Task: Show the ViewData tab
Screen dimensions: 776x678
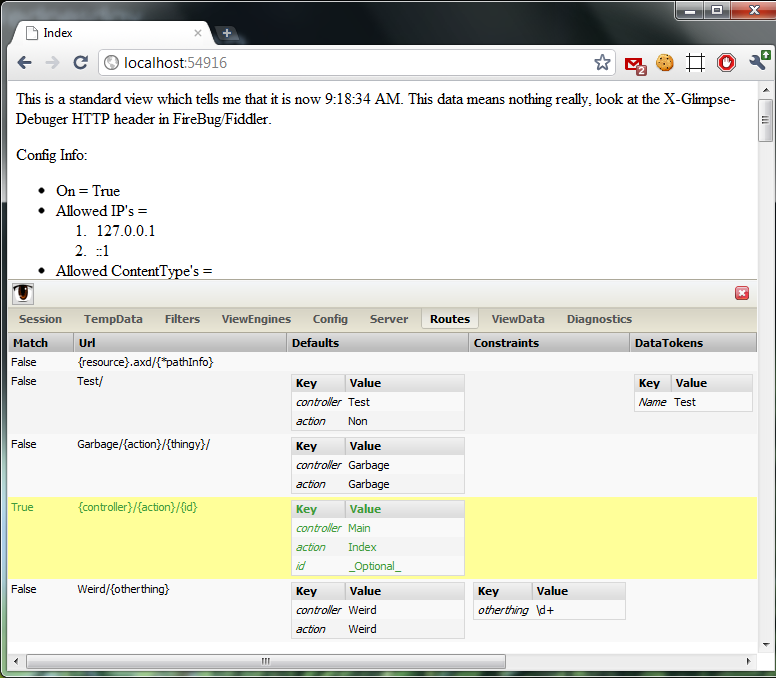Action: click(x=518, y=319)
